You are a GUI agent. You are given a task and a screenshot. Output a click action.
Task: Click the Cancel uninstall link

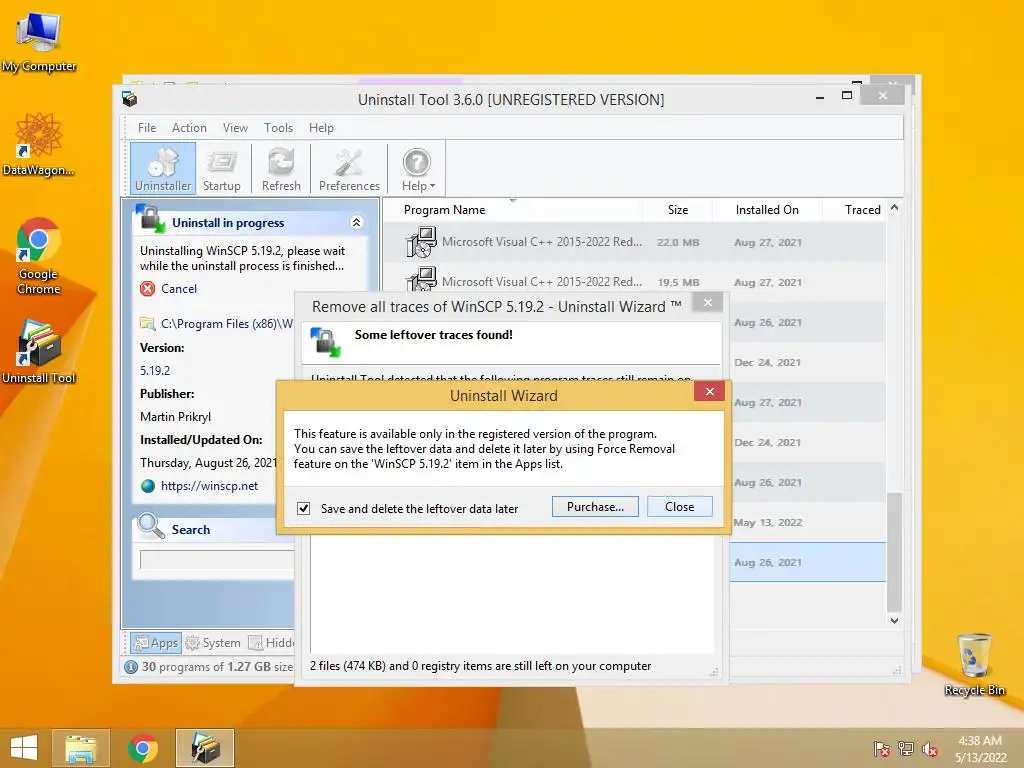[179, 289]
